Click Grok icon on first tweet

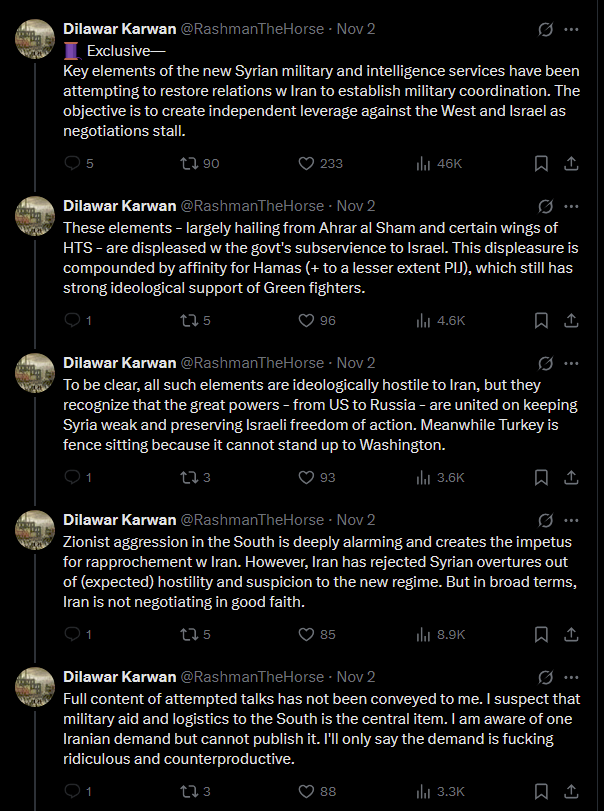click(x=546, y=29)
